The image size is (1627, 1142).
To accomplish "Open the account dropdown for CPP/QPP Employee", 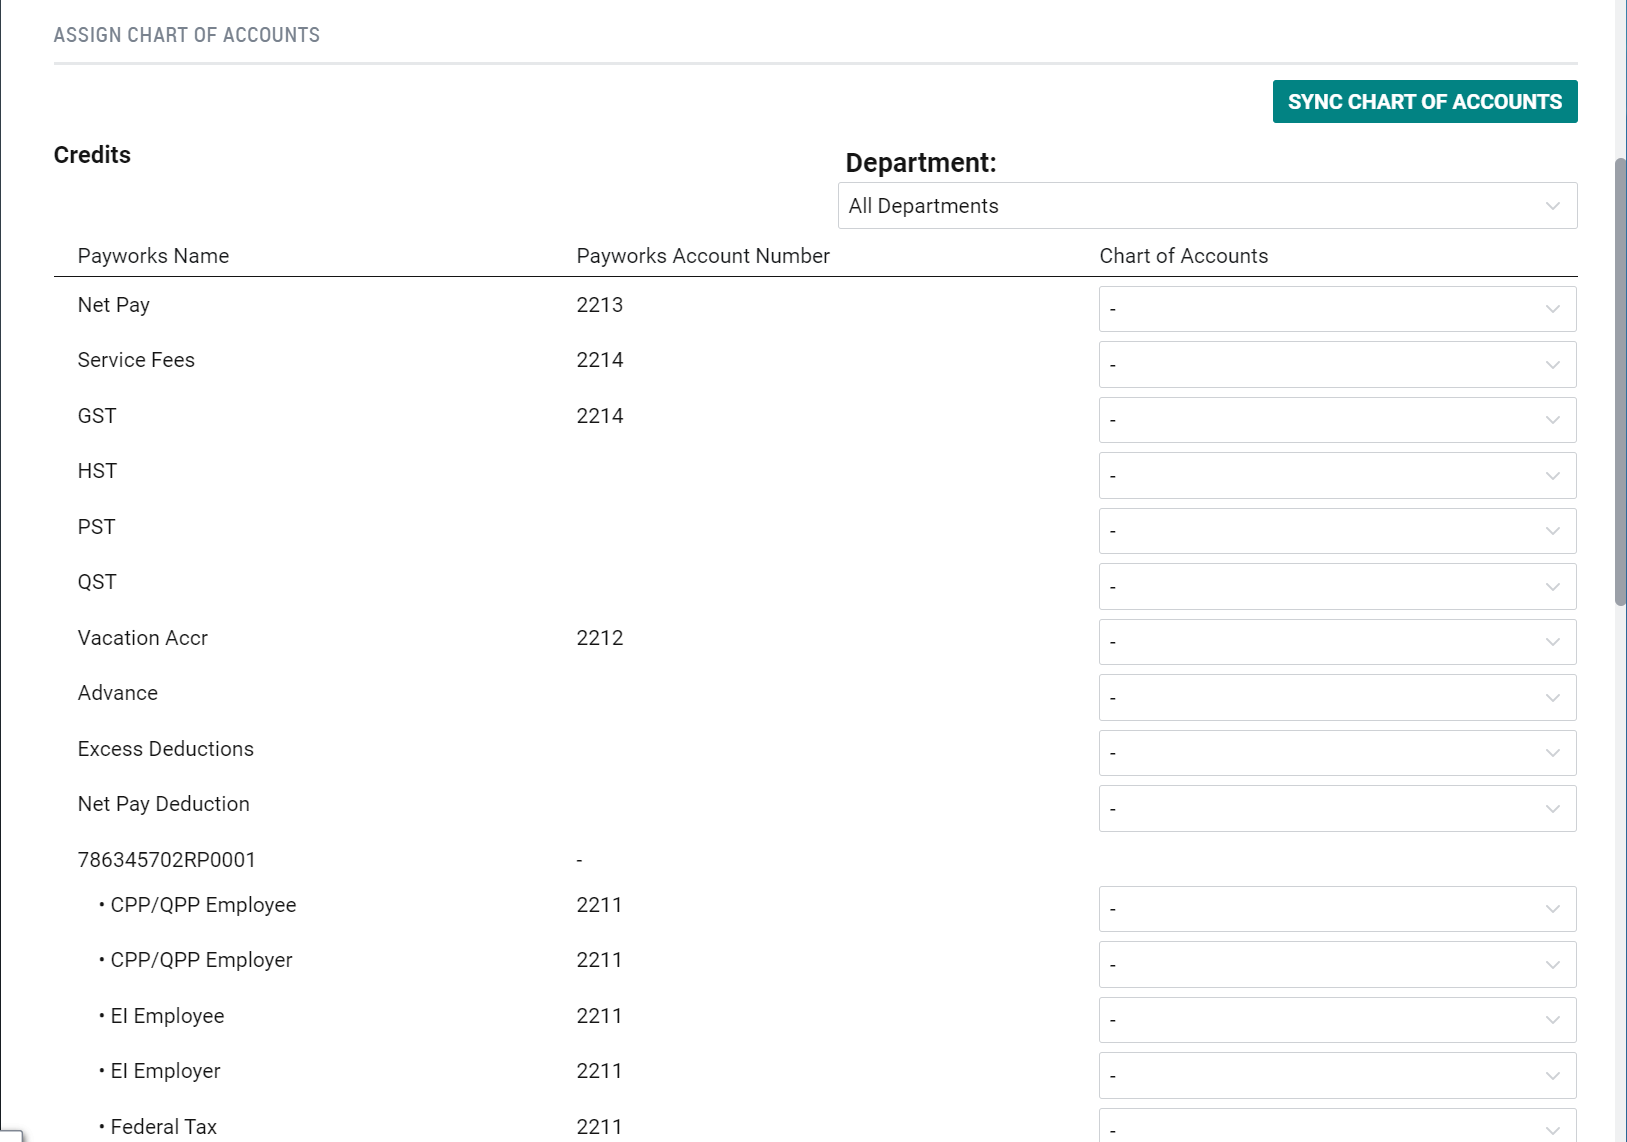I will [1337, 908].
